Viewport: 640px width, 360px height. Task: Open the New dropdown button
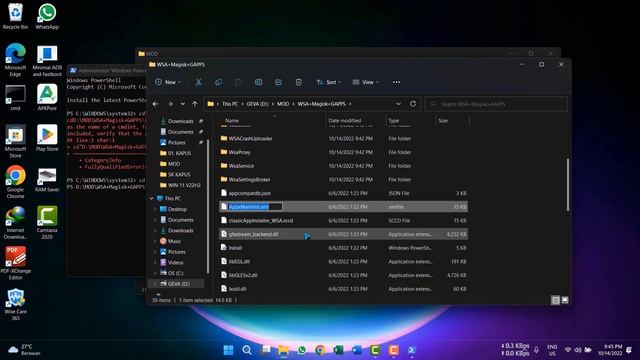click(x=168, y=82)
